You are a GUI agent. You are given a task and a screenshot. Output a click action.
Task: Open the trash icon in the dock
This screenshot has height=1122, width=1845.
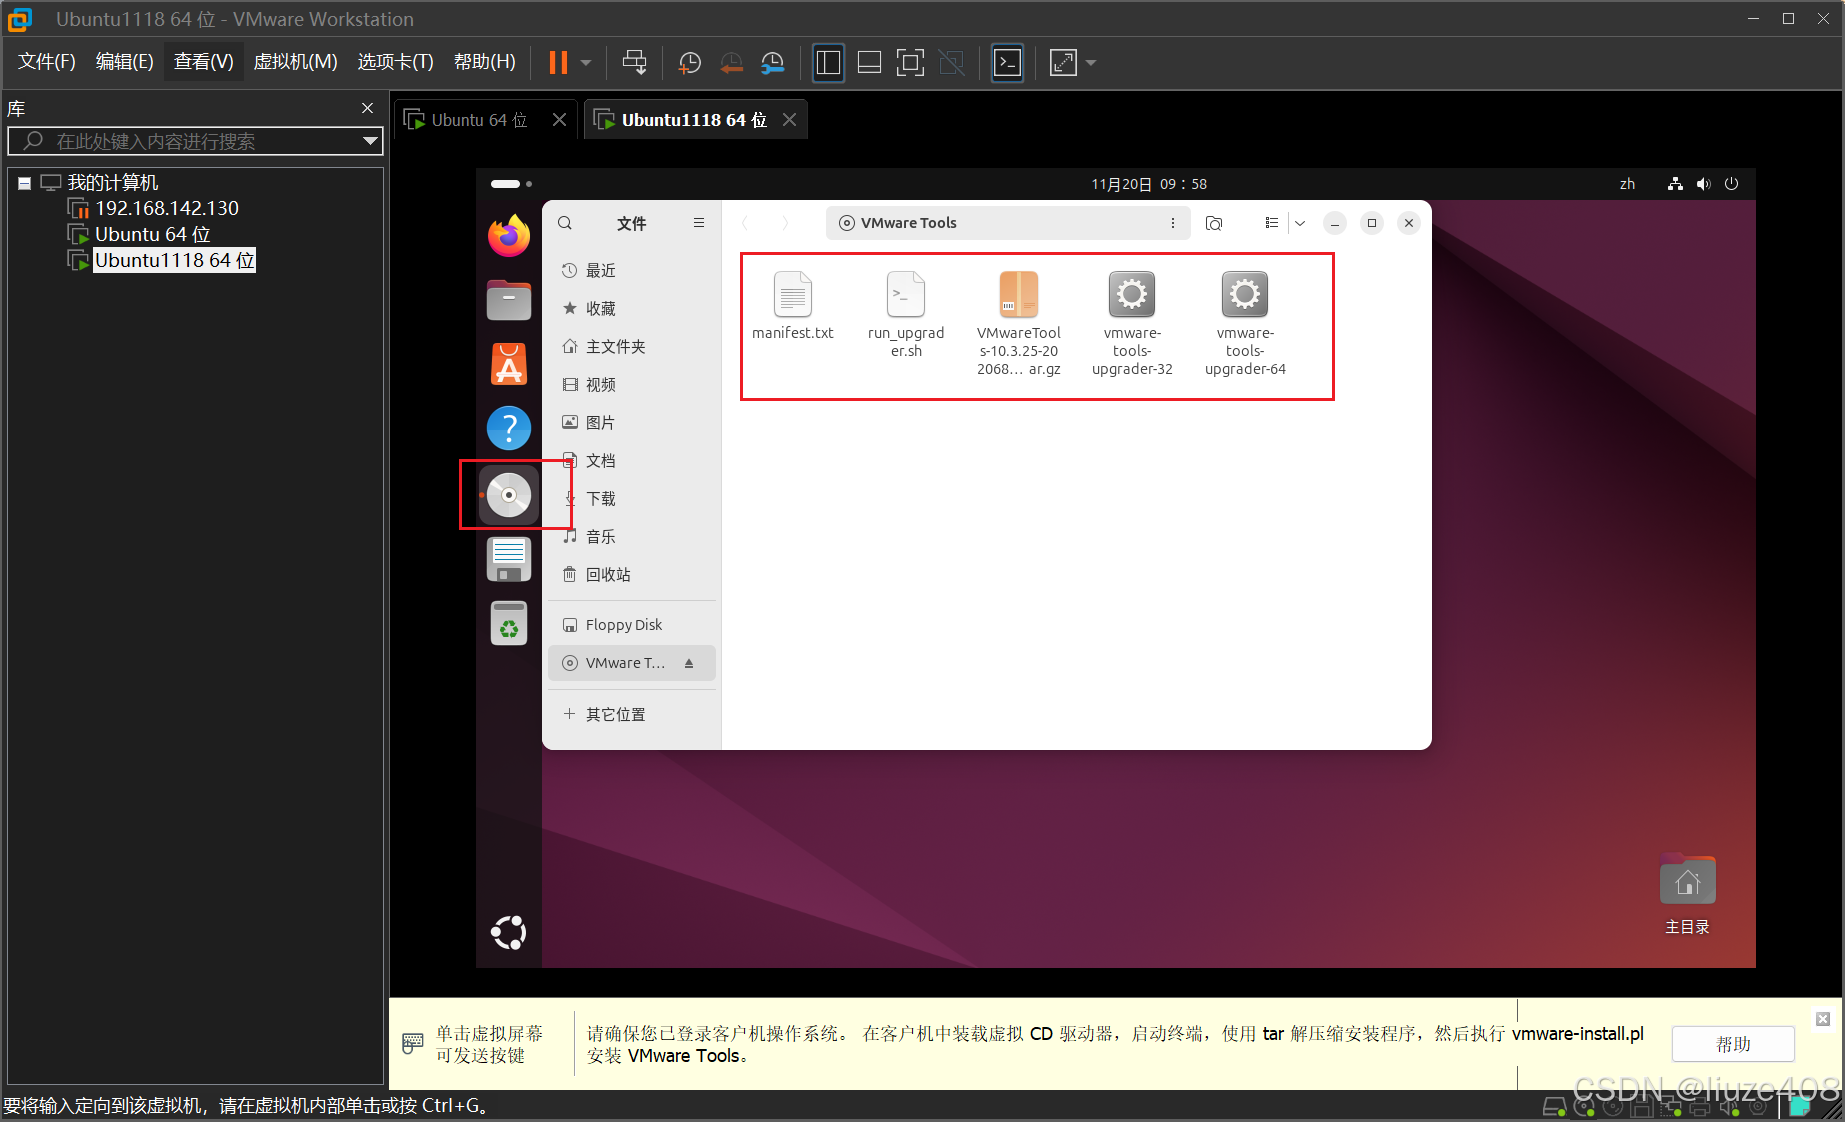click(x=509, y=623)
